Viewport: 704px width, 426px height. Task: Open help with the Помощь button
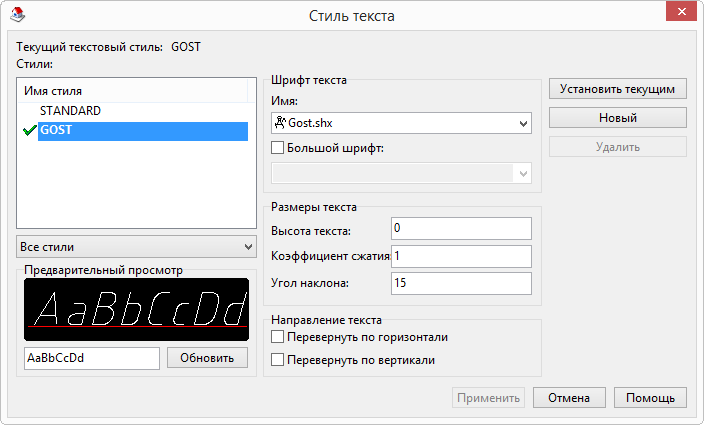click(650, 398)
